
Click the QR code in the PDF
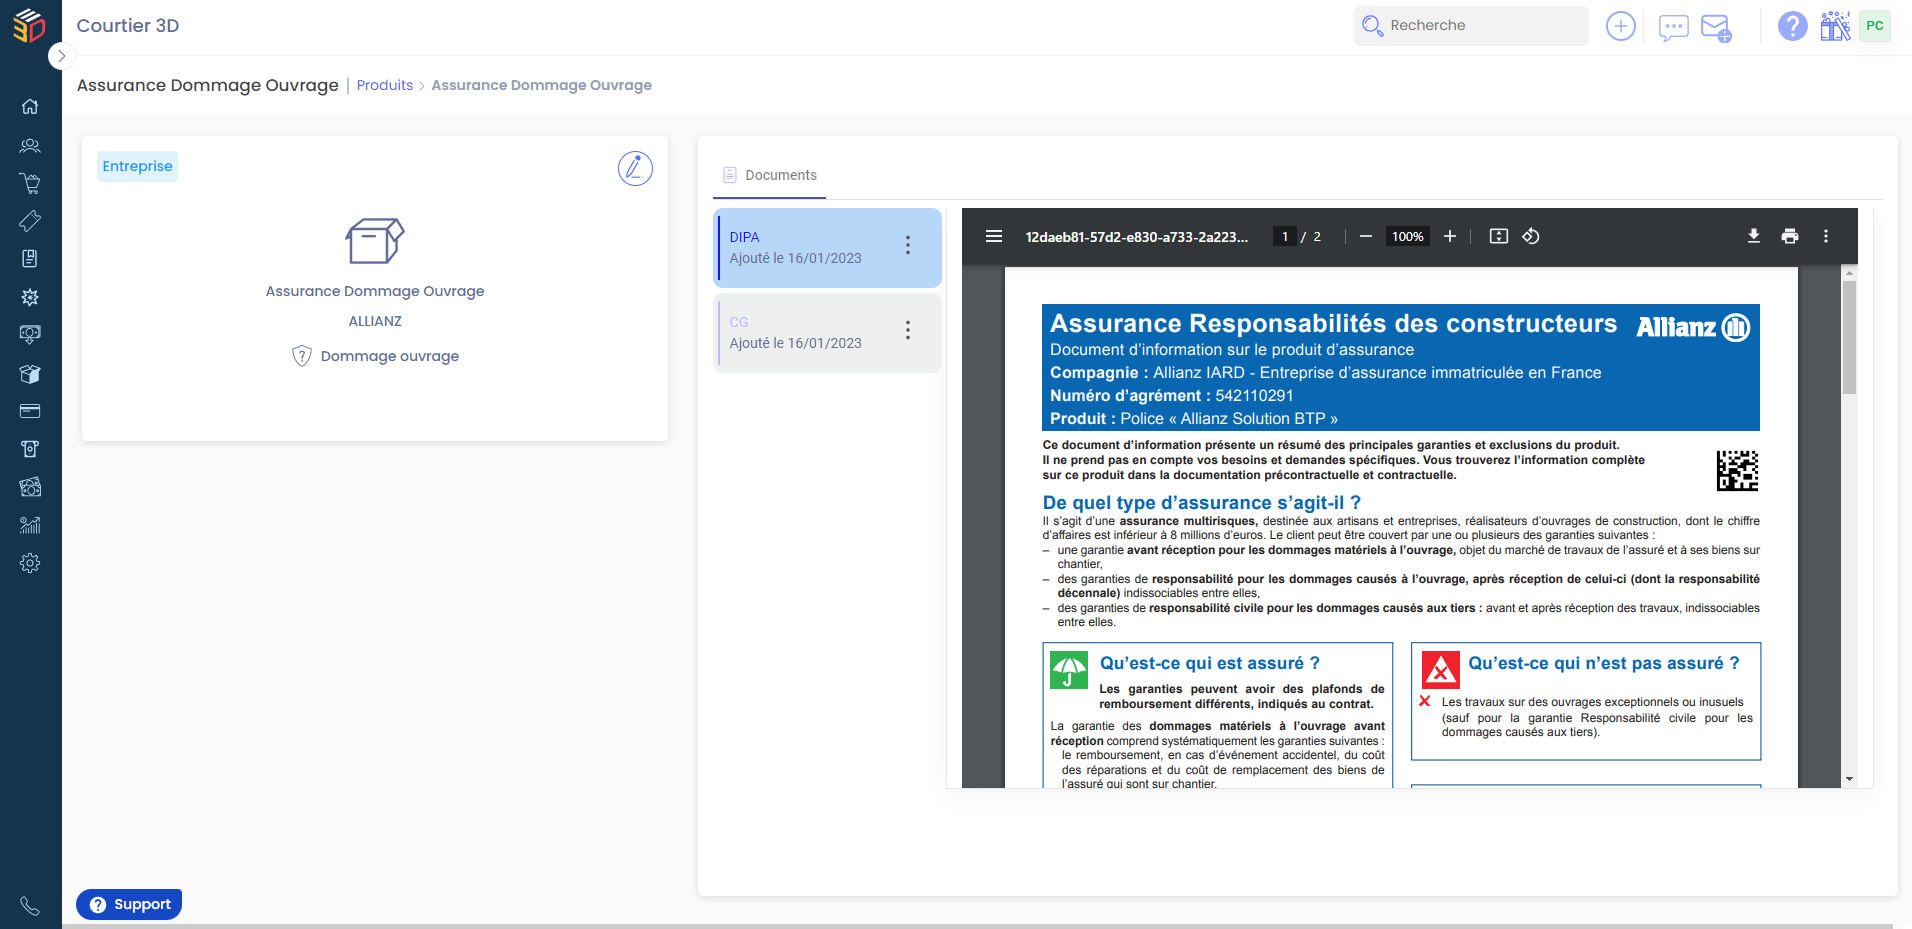point(1737,470)
